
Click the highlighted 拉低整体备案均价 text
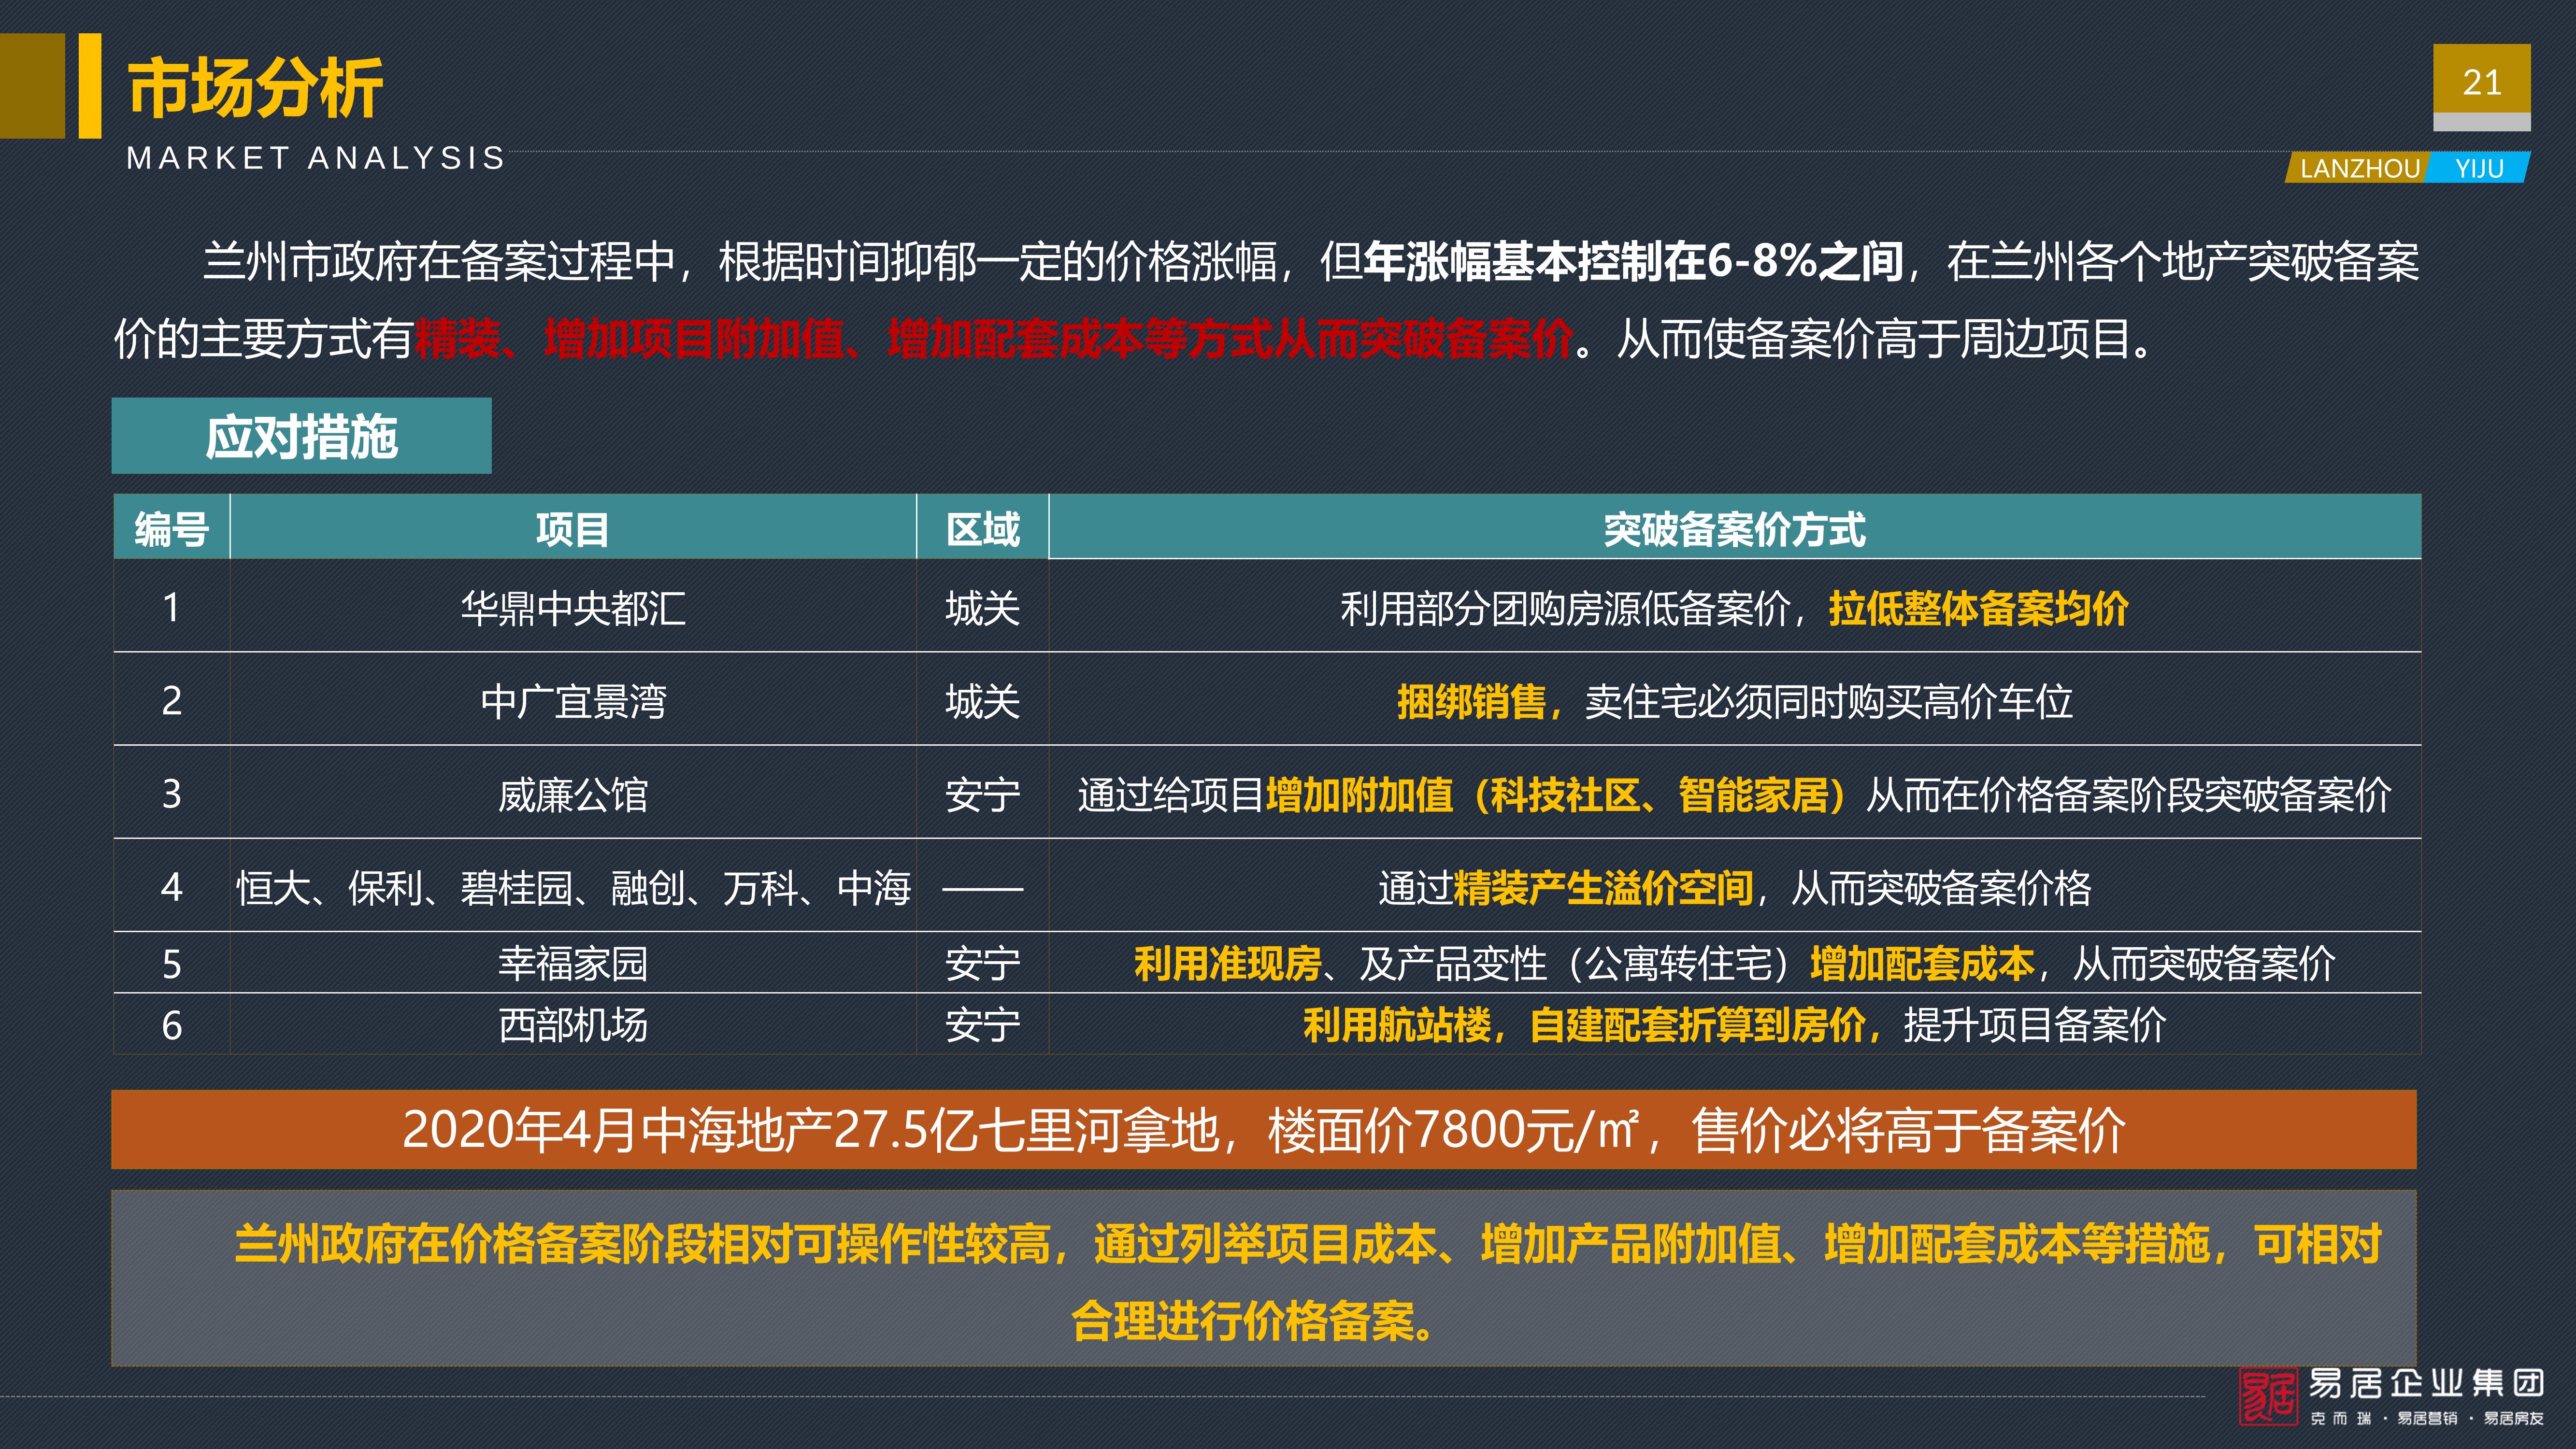1978,608
